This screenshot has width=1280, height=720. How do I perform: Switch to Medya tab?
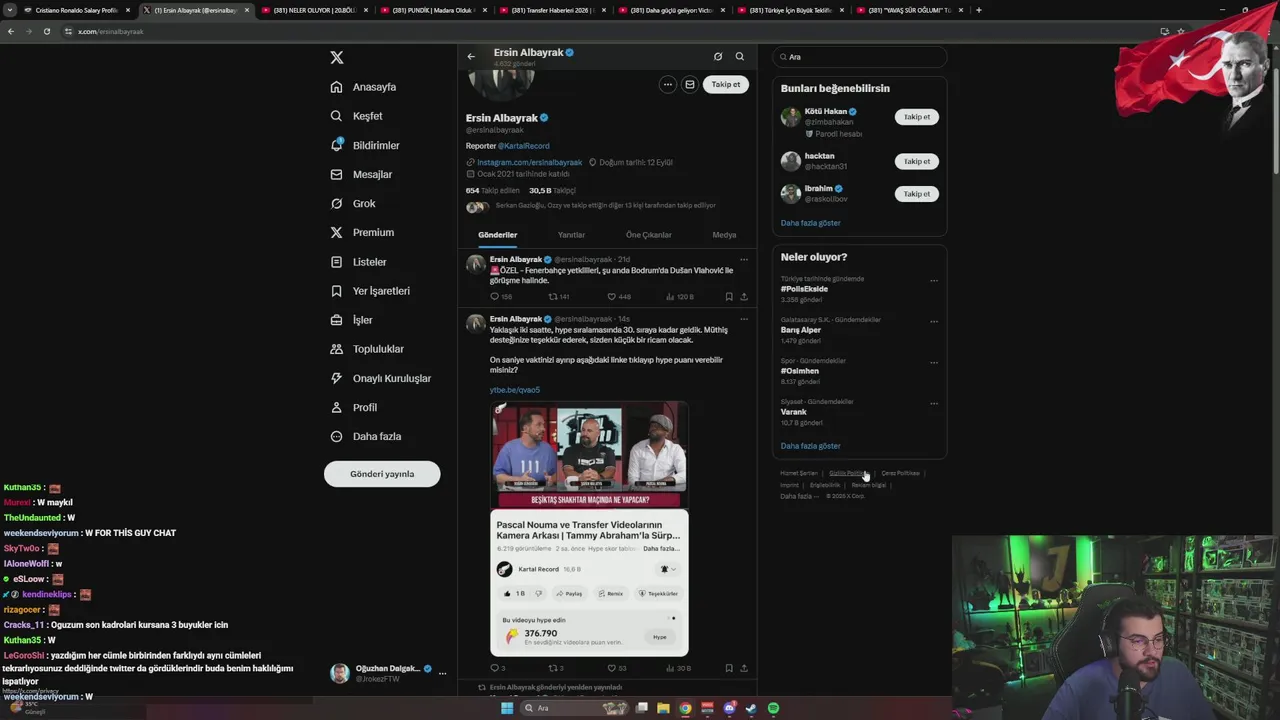click(724, 235)
